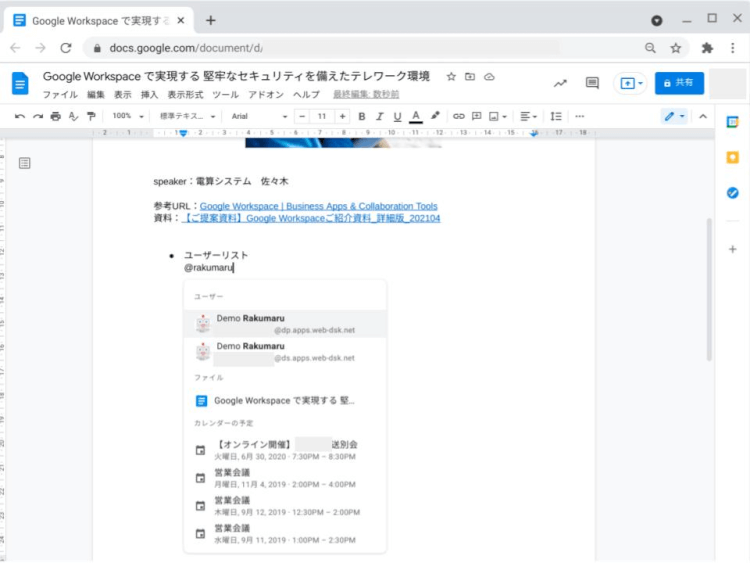This screenshot has width=750, height=563.
Task: Insert link icon in toolbar
Action: click(459, 116)
